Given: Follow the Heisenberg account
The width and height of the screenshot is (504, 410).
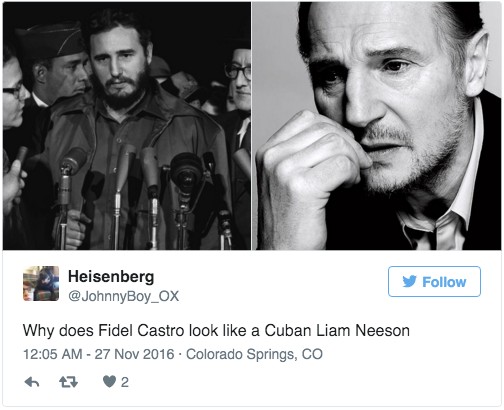Looking at the screenshot, I should [x=434, y=282].
